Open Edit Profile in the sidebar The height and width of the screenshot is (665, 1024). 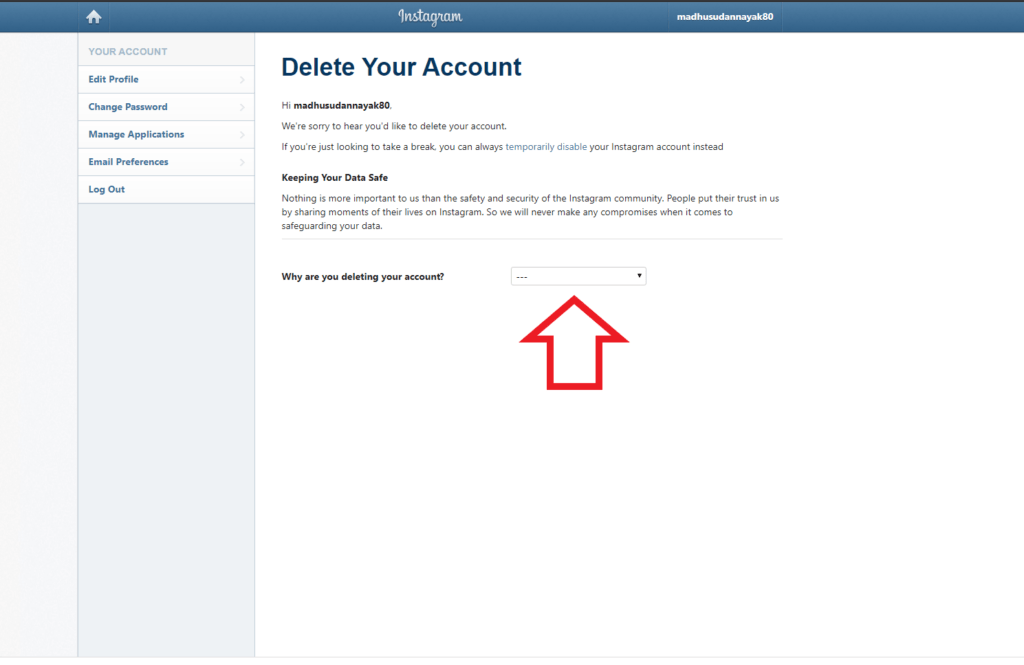coord(167,79)
